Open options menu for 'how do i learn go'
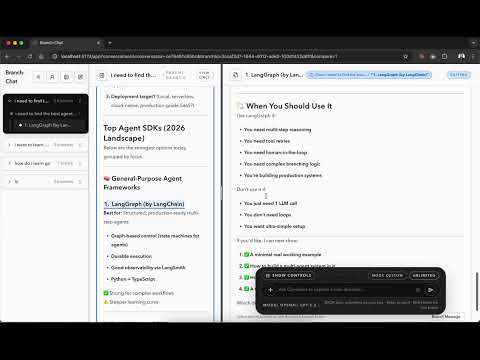Viewport: 480px width, 360px height. pos(80,163)
